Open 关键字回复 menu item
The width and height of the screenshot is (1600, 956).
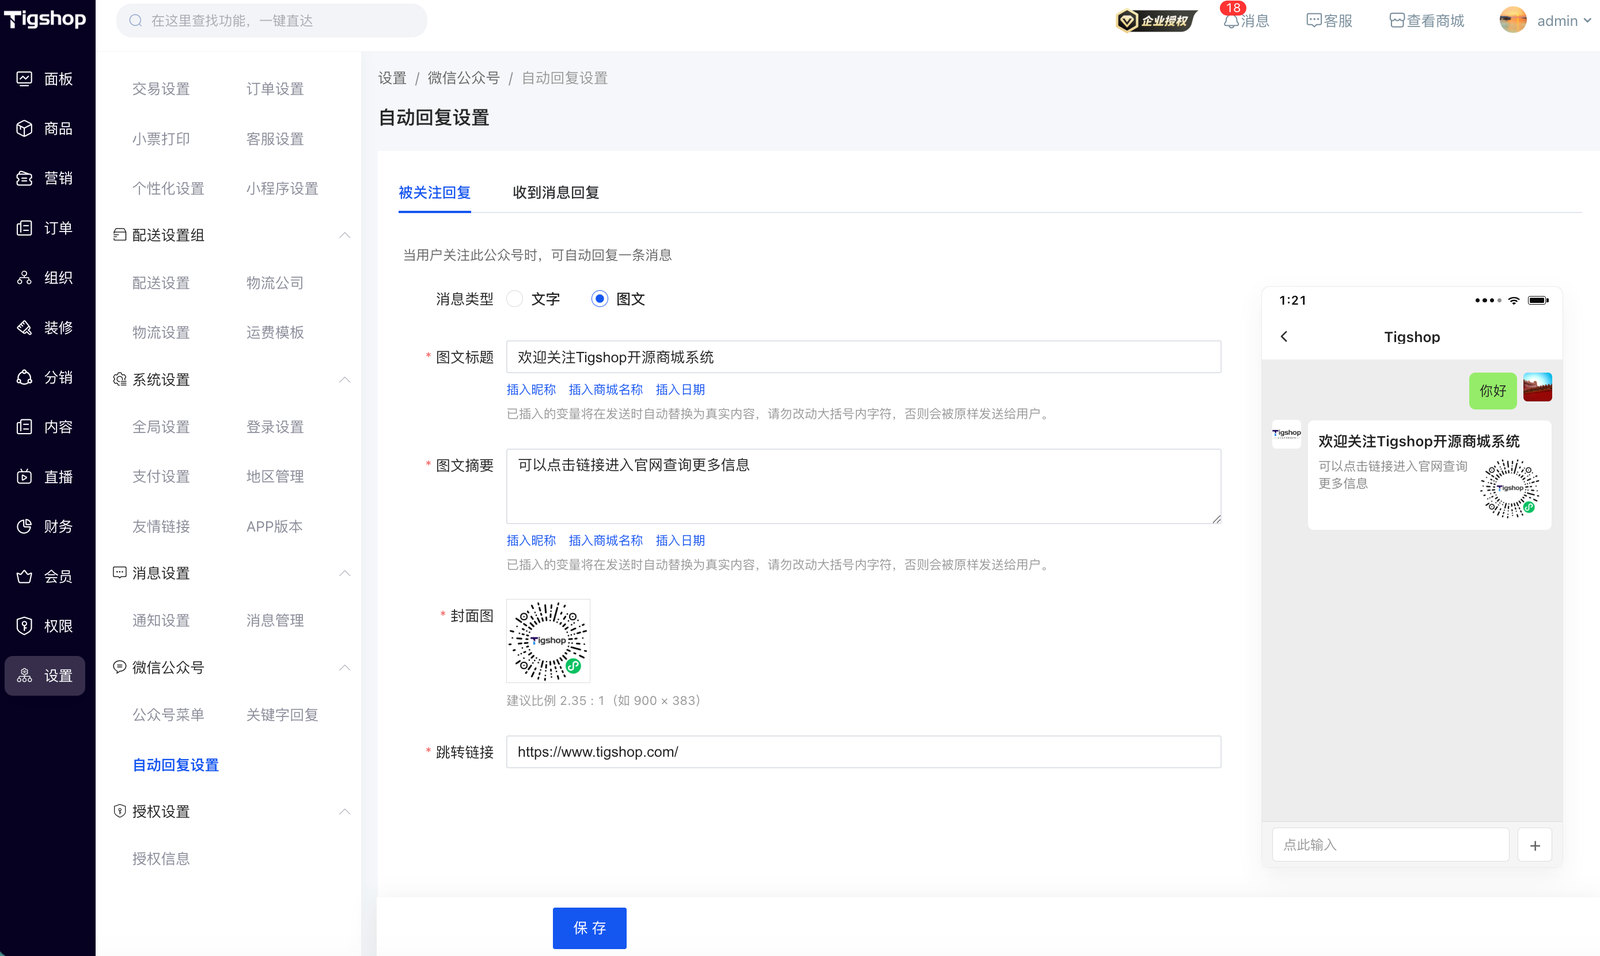(x=282, y=715)
